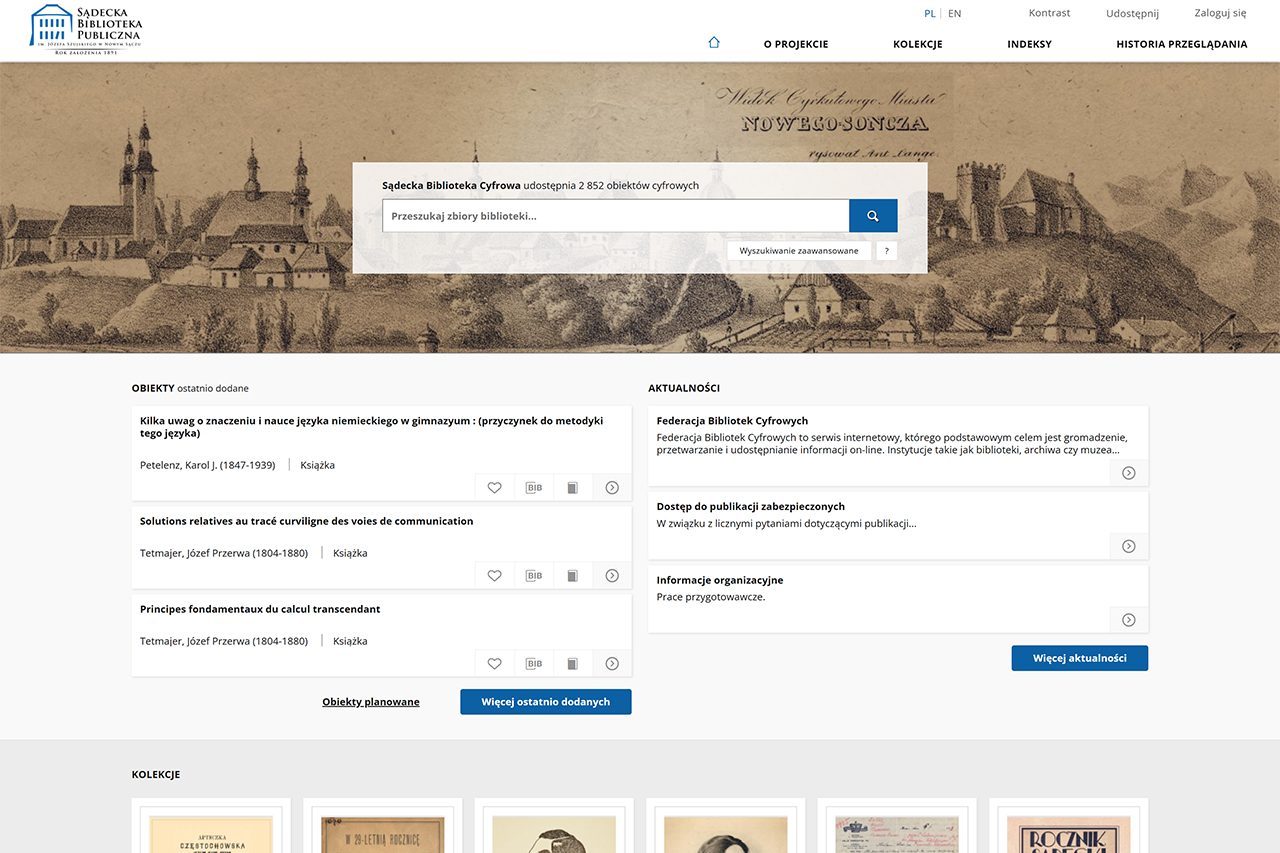Open Historia przeglądania menu item
Image resolution: width=1280 pixels, height=853 pixels.
(x=1181, y=44)
